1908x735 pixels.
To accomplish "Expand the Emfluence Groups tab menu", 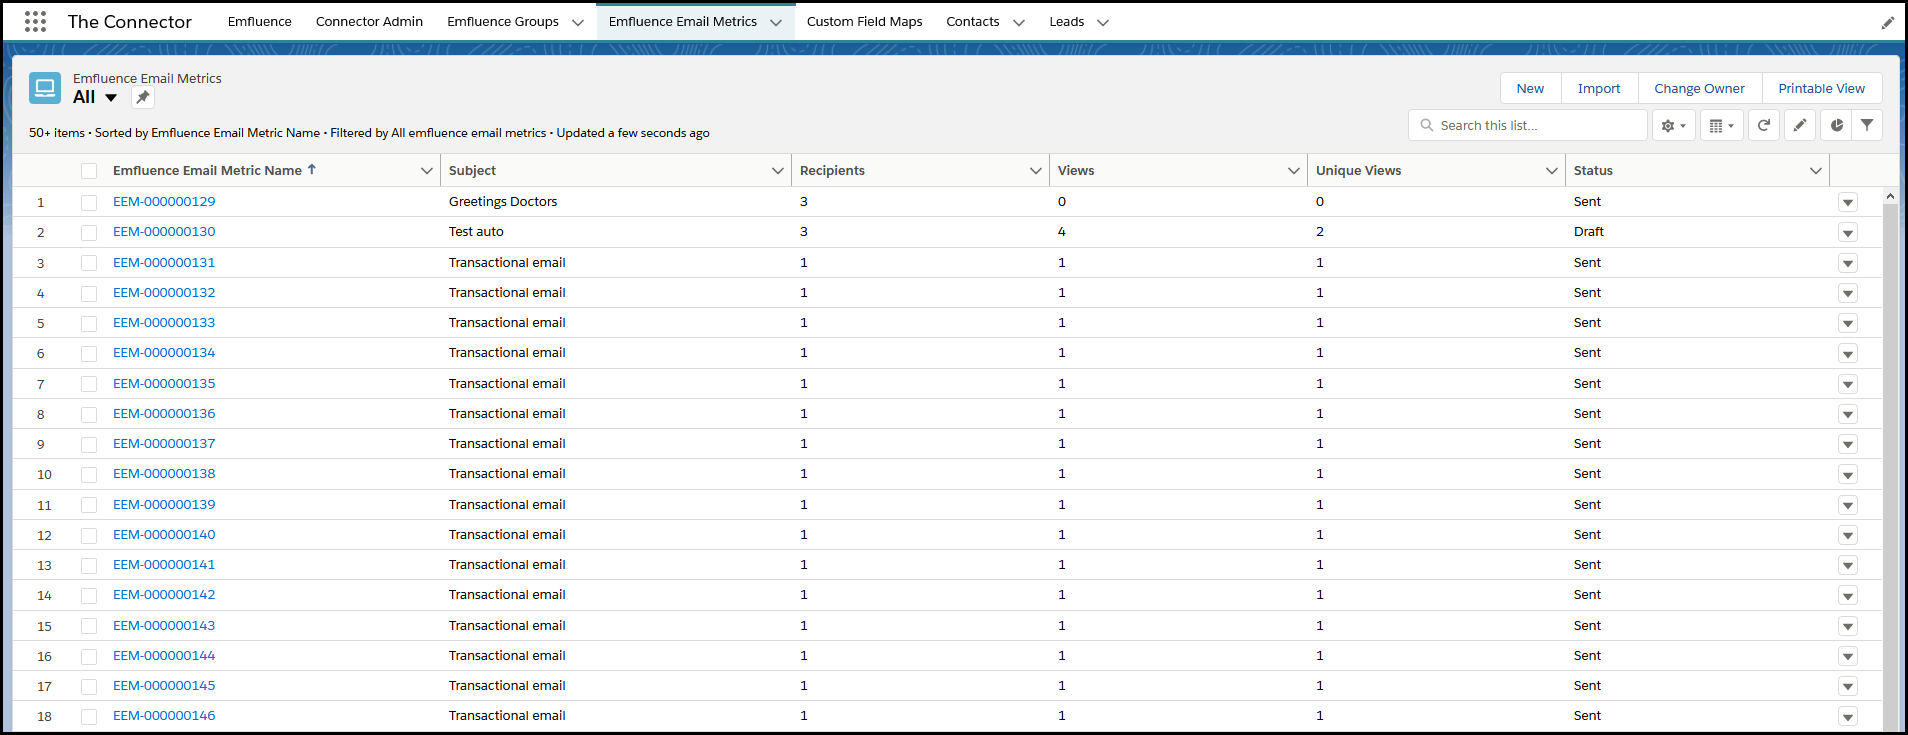I will point(577,22).
